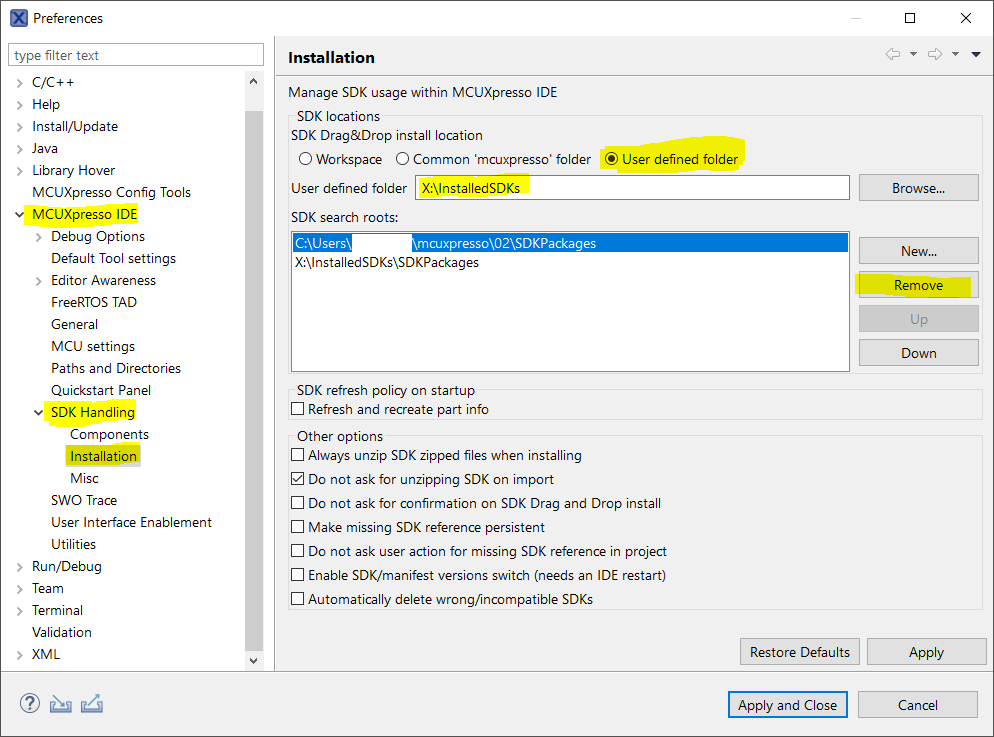Open the Help icon at bottom left
Image resolution: width=994 pixels, height=737 pixels.
pyautogui.click(x=30, y=703)
